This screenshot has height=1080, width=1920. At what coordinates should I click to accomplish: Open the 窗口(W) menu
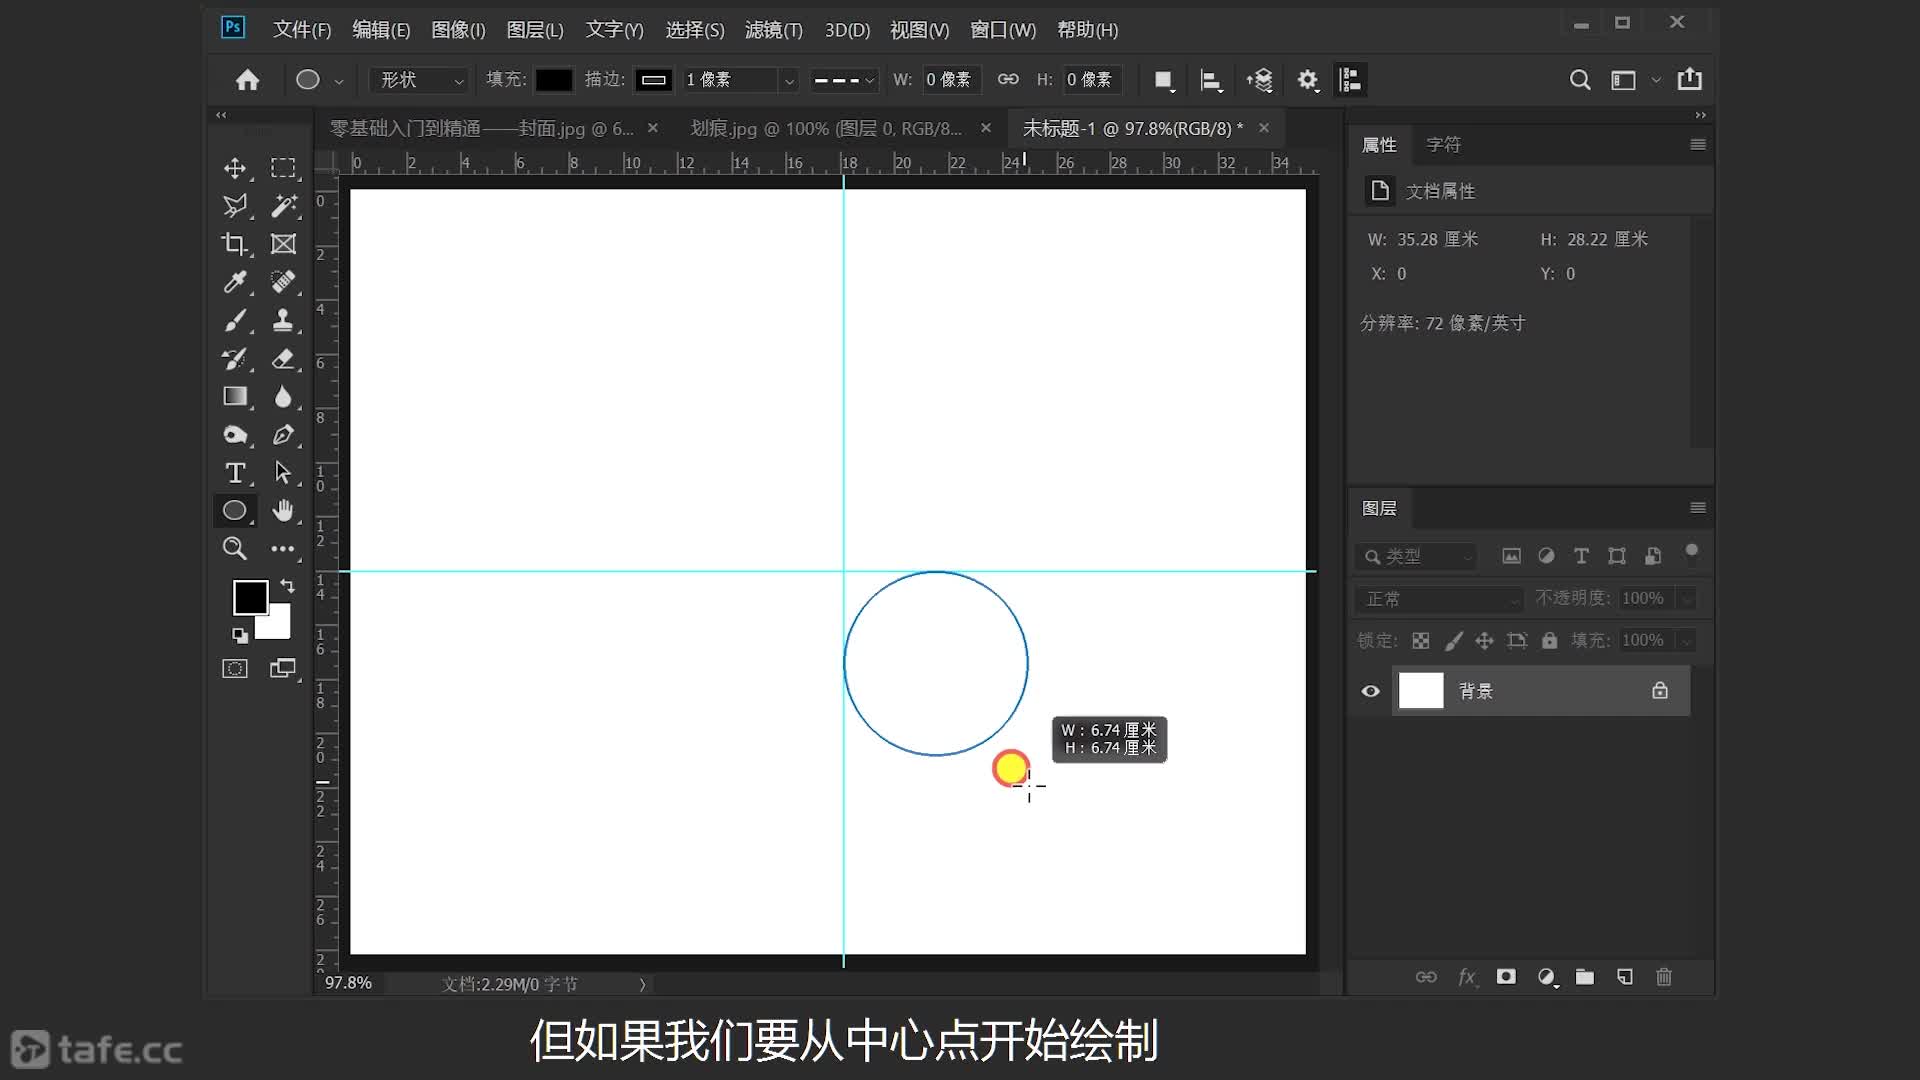(x=1002, y=30)
